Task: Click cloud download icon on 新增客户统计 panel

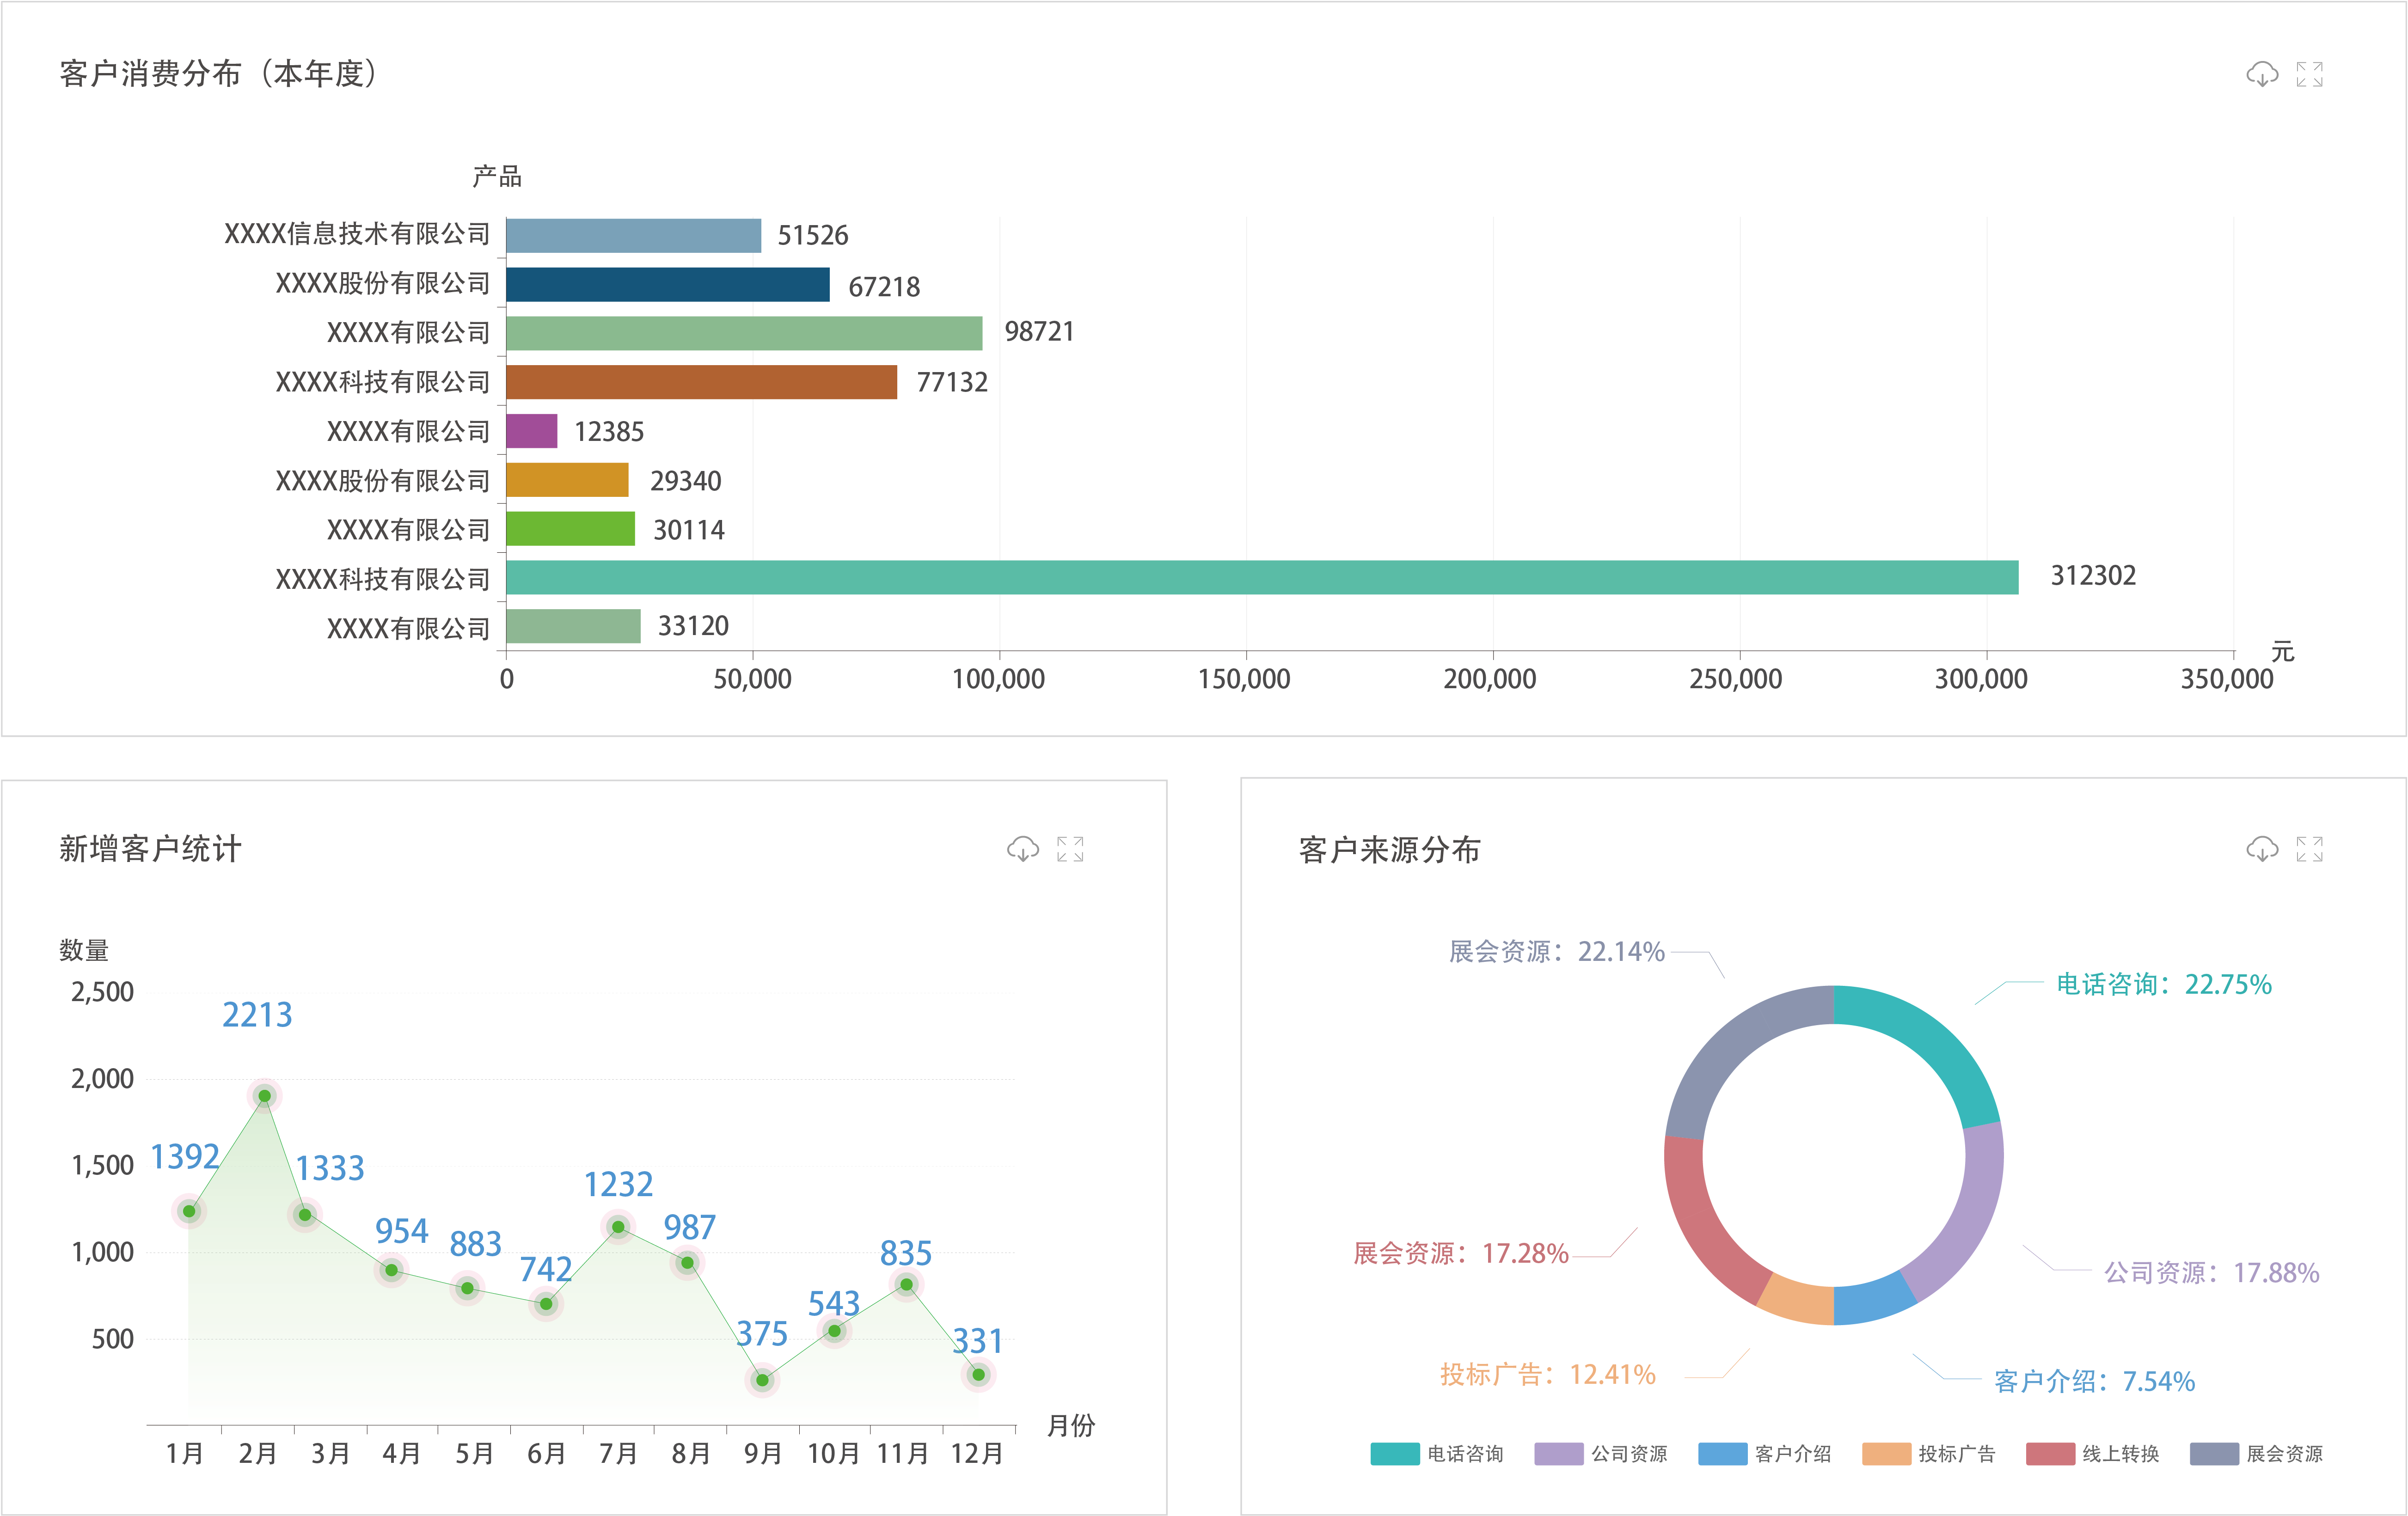Action: pos(1022,849)
